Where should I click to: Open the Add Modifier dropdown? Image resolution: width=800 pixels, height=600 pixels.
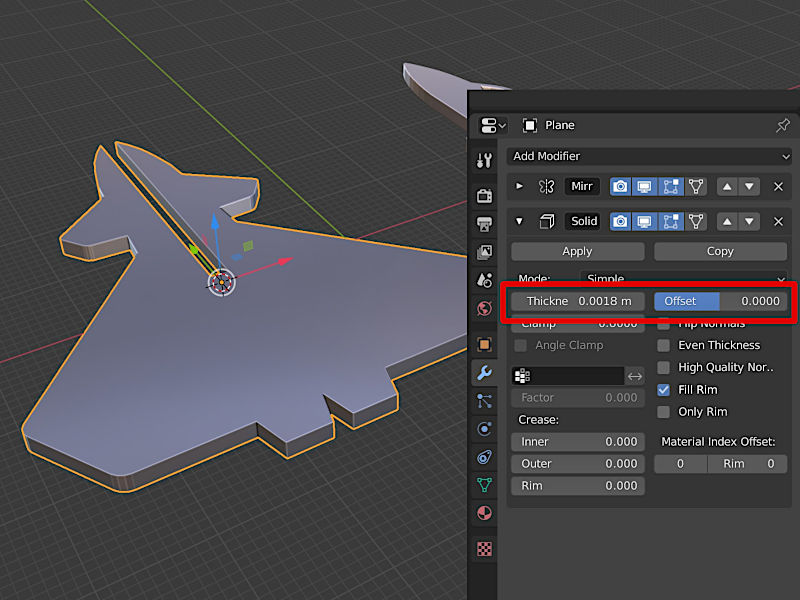[649, 156]
